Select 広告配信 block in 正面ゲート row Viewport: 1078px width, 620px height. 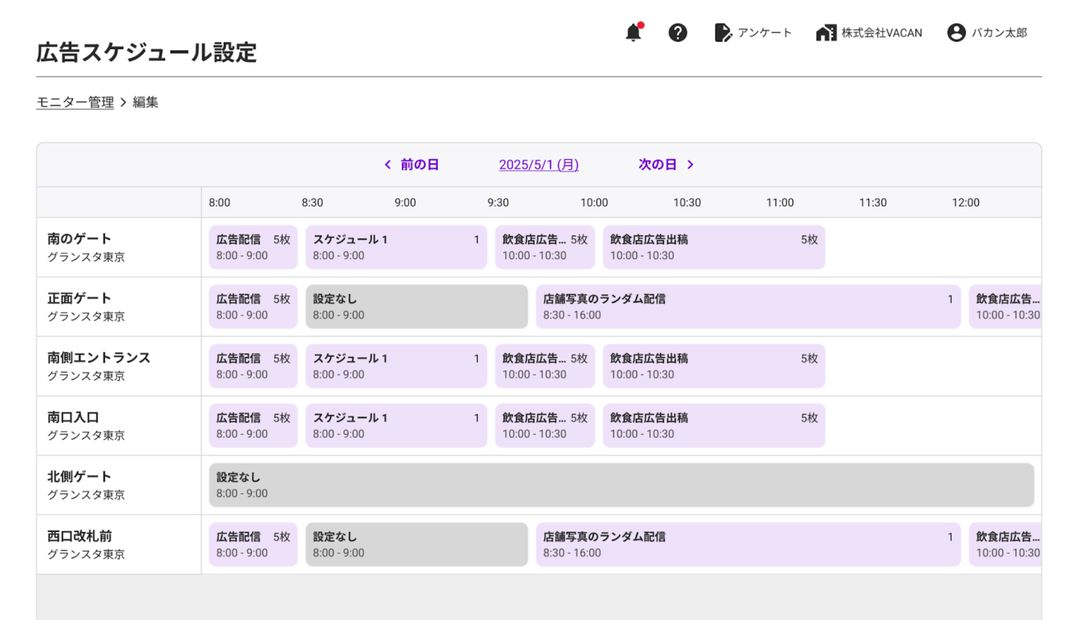(253, 307)
